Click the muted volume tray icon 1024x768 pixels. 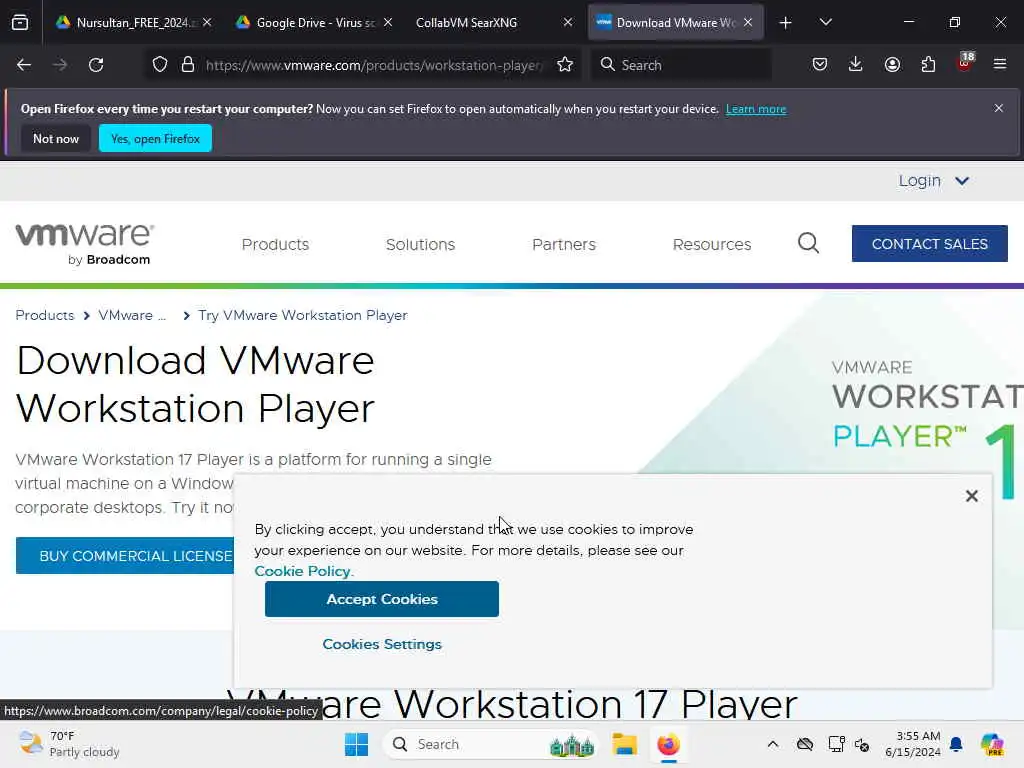(x=862, y=744)
